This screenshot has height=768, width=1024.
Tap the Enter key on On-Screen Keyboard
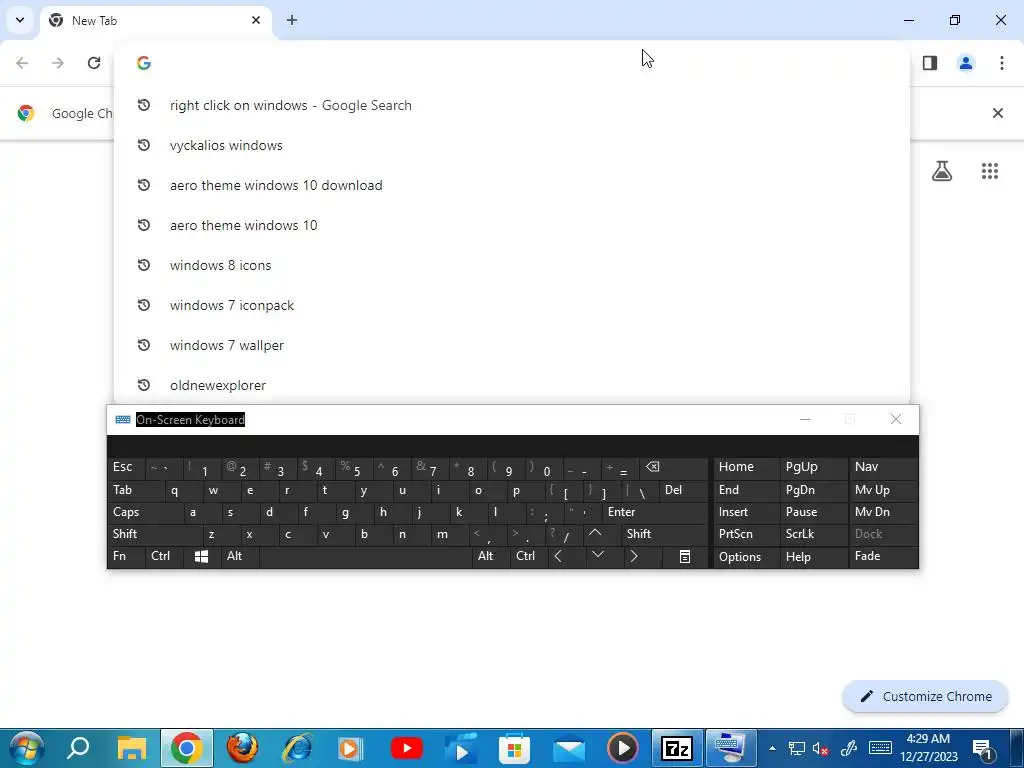655,513
